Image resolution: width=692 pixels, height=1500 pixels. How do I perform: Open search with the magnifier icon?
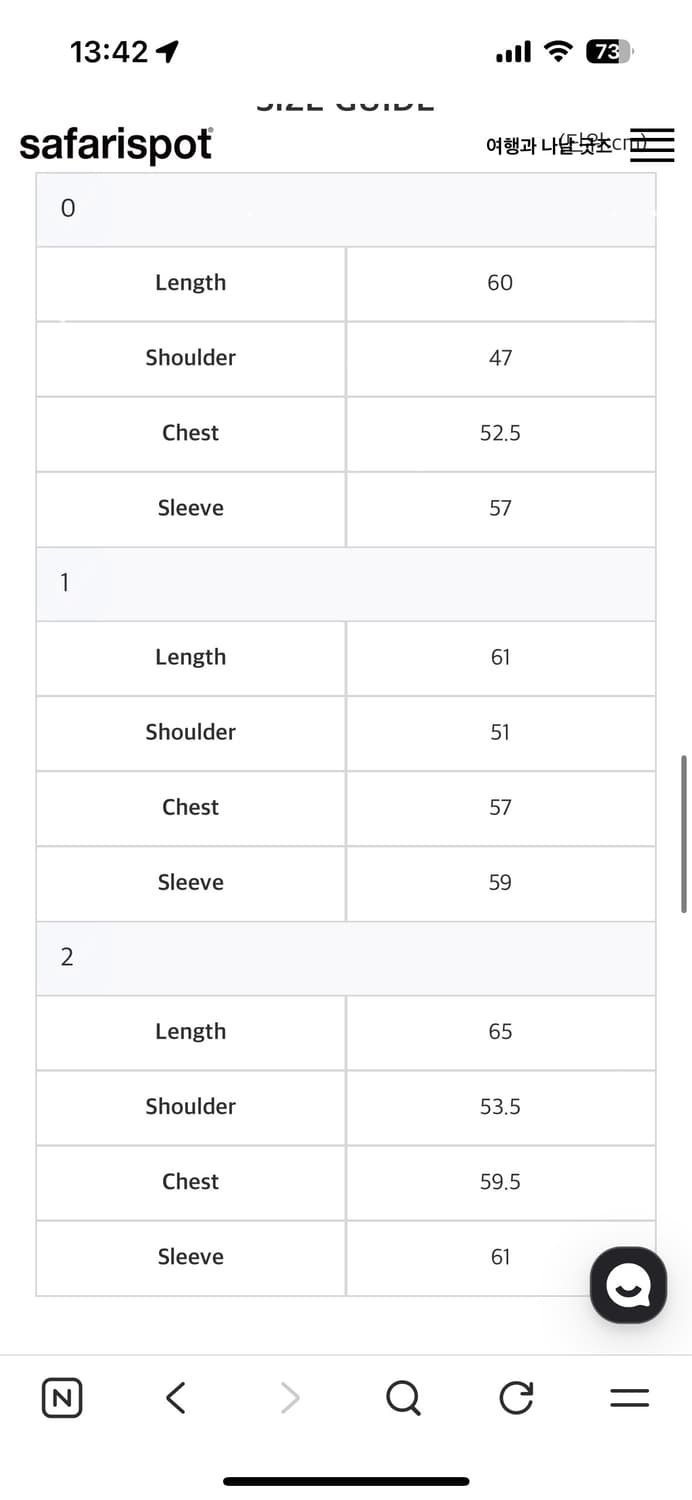coord(403,1397)
